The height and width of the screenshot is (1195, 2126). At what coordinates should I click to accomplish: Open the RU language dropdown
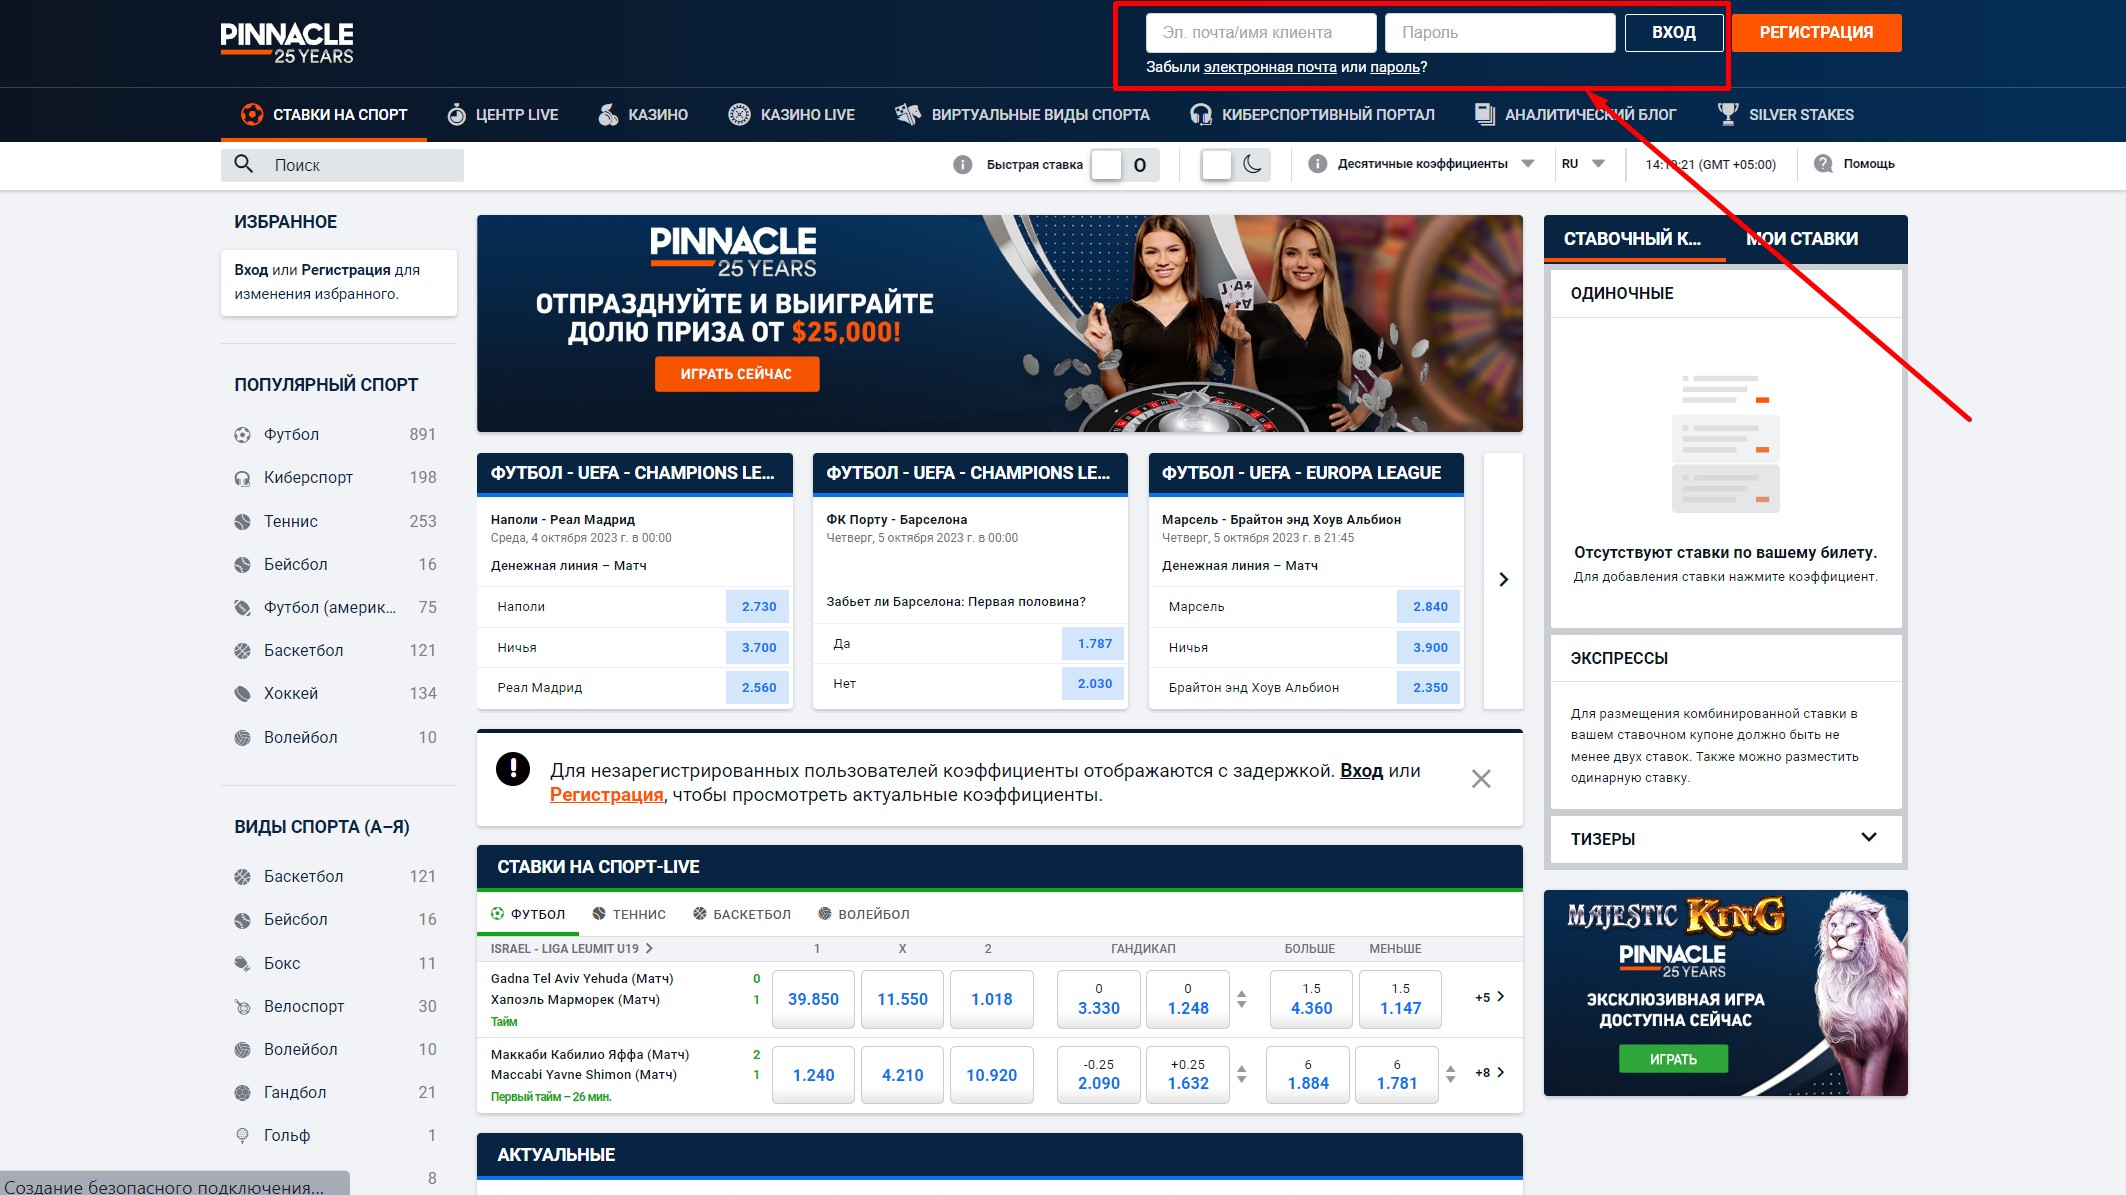1597,164
